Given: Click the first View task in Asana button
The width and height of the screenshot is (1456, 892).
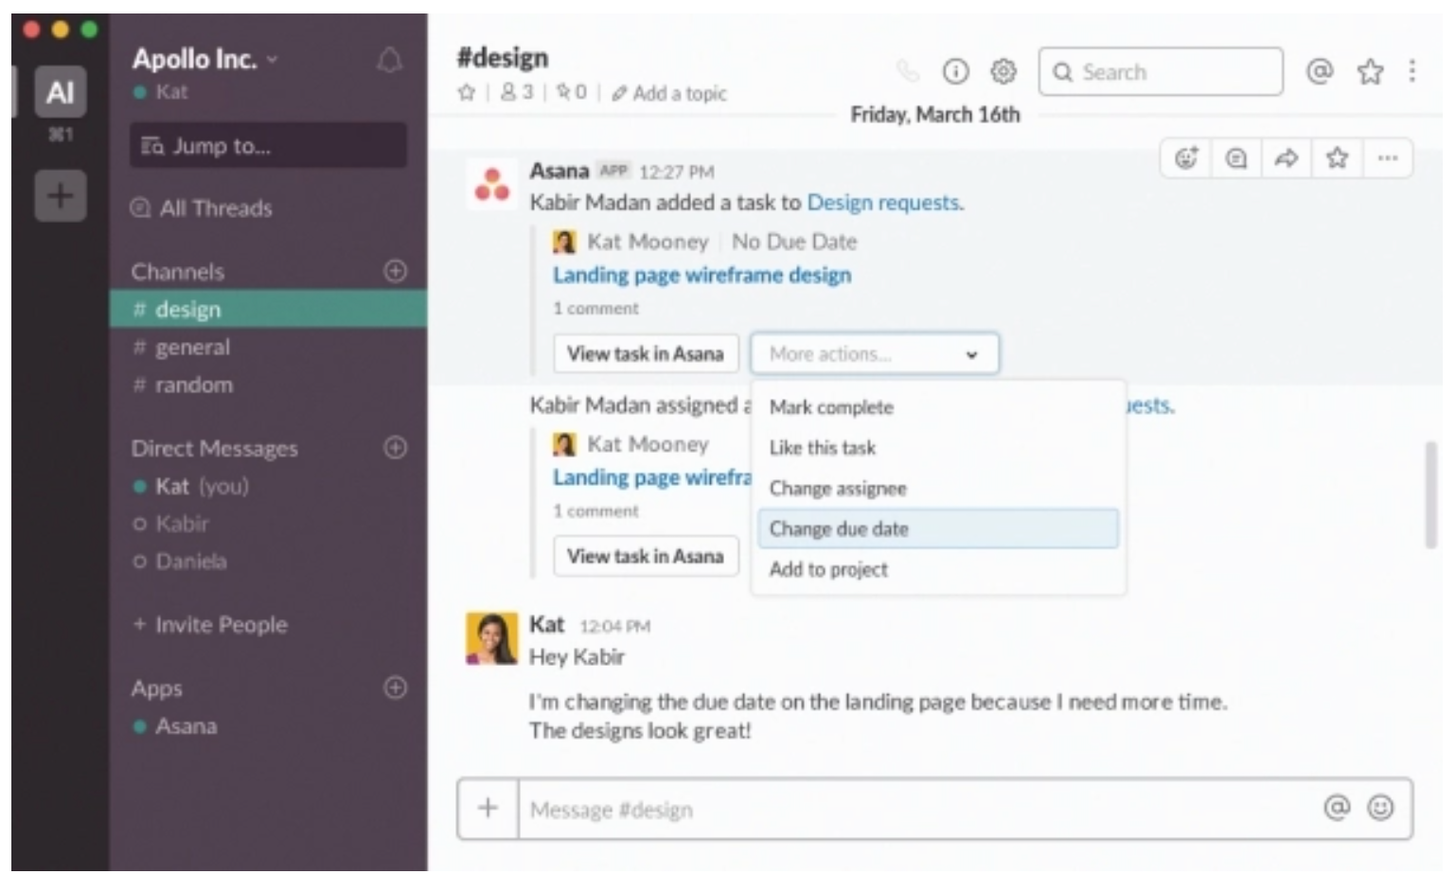Looking at the screenshot, I should pyautogui.click(x=645, y=354).
